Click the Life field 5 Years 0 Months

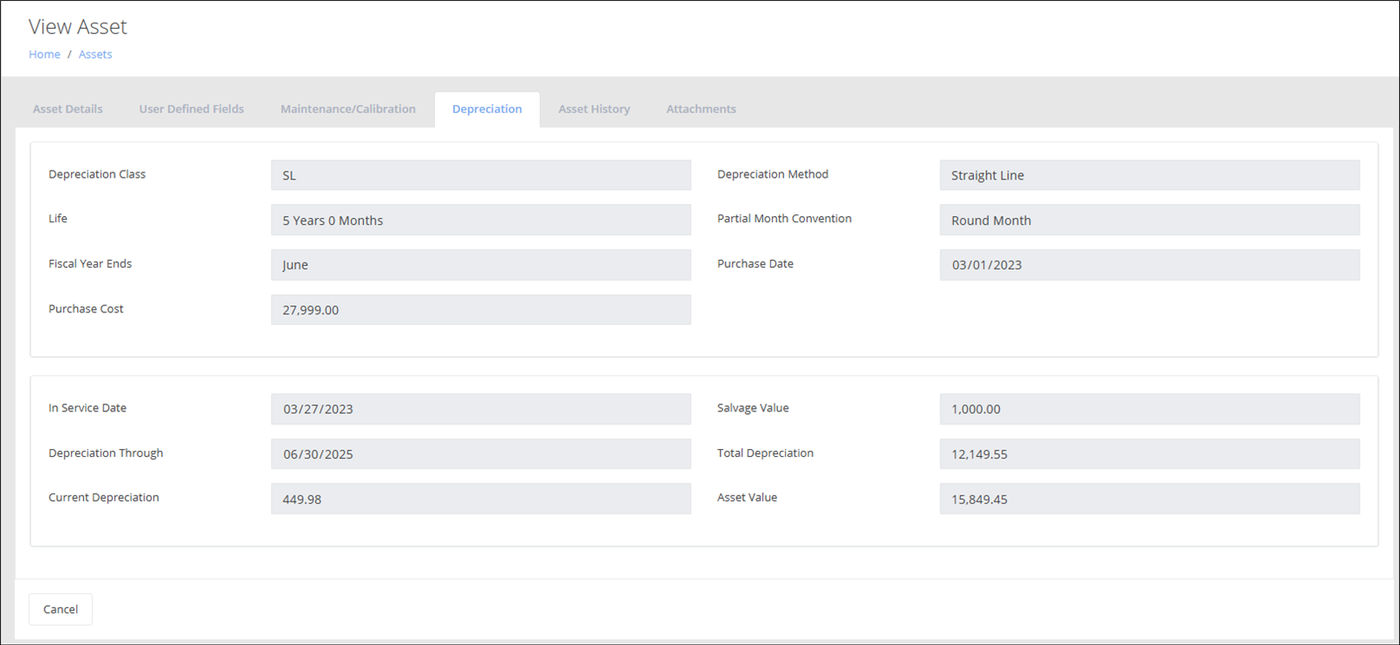(481, 220)
